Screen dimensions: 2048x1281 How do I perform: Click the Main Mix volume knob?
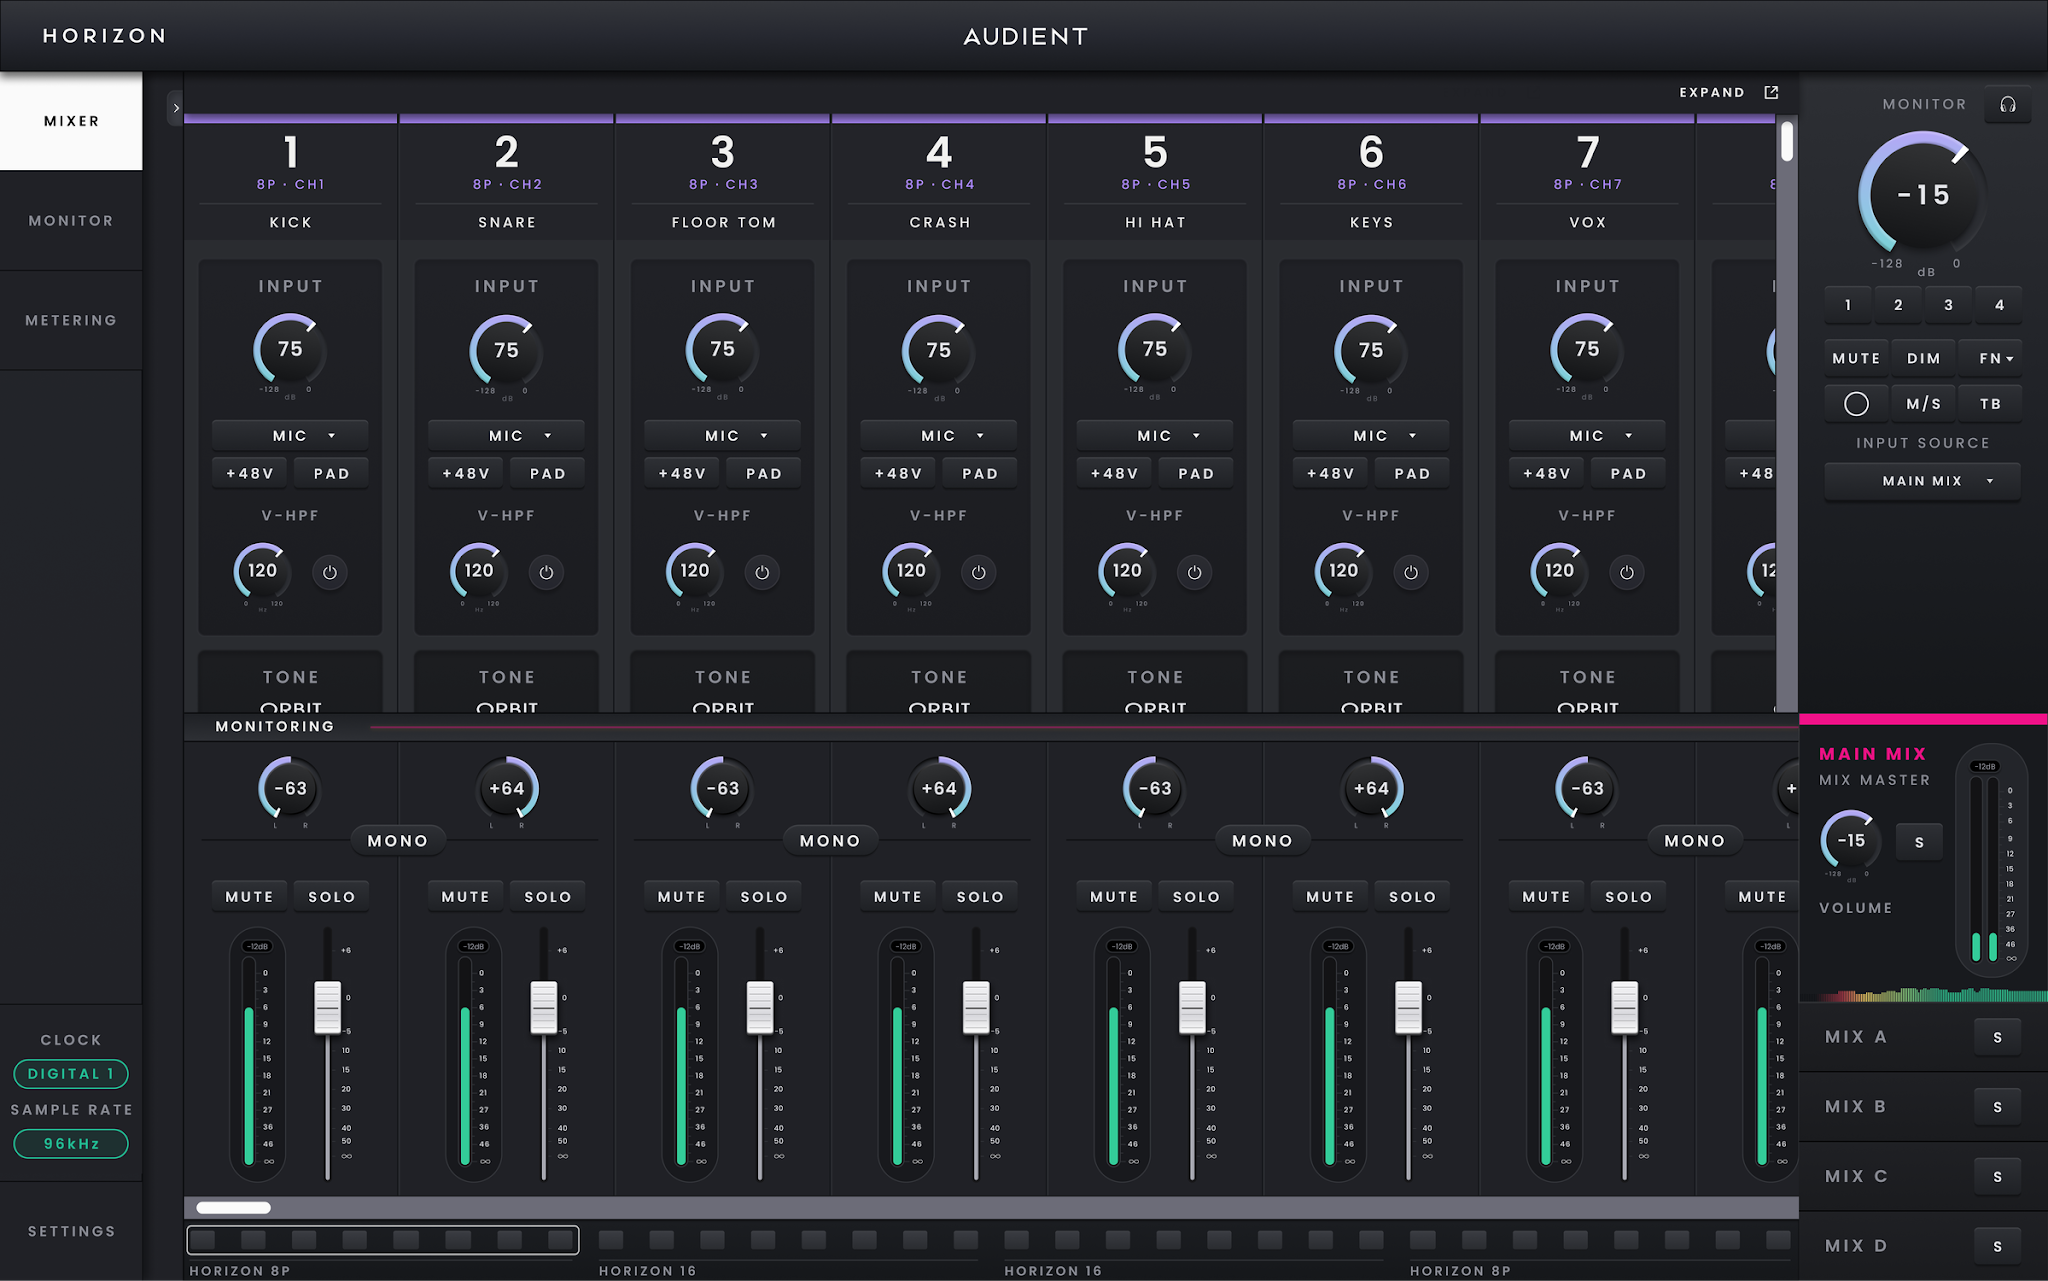(x=1851, y=841)
